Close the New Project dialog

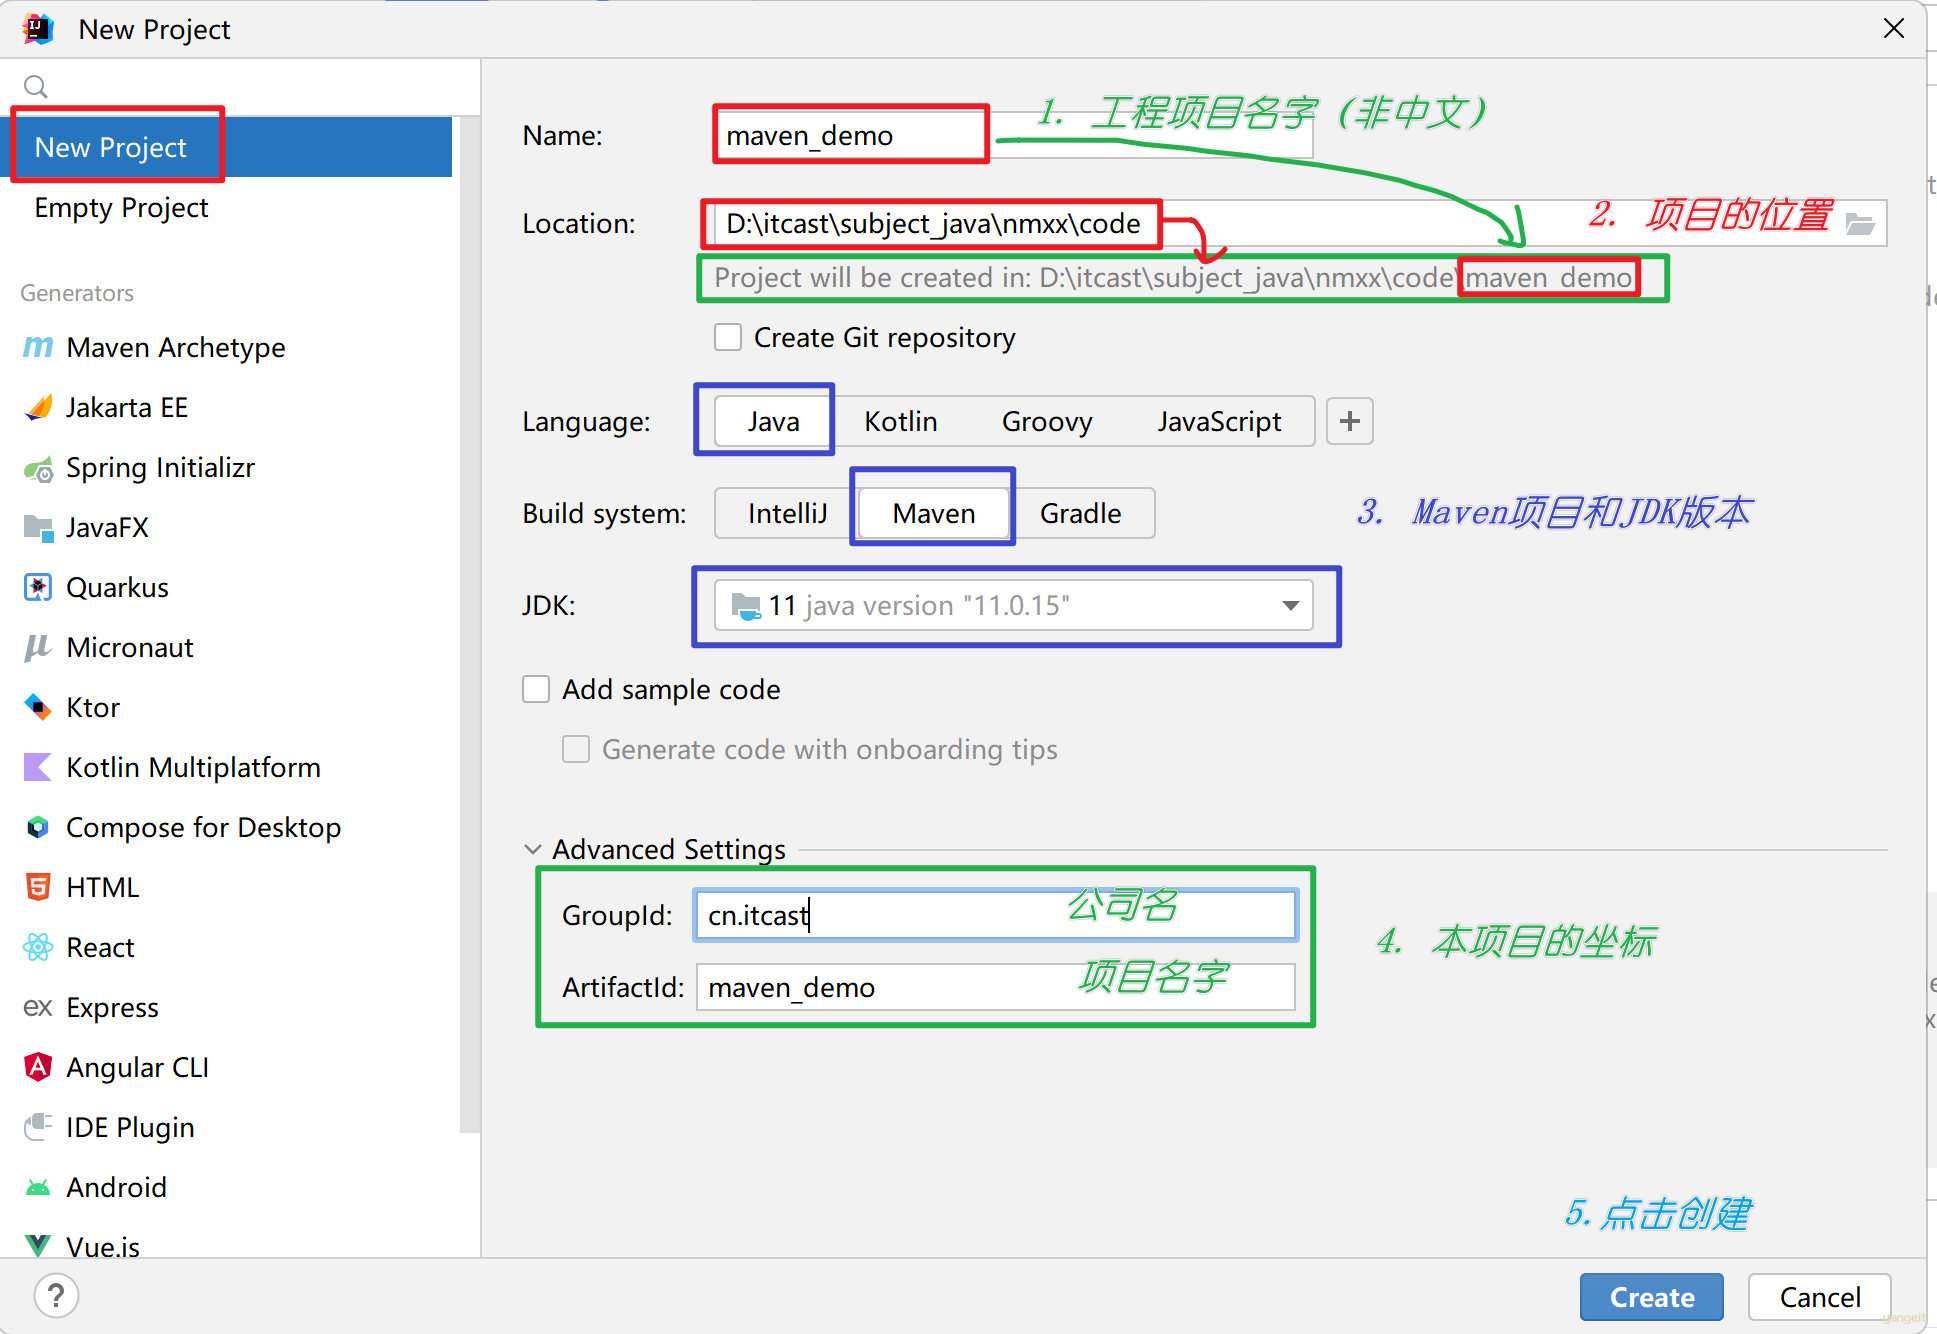tap(1893, 28)
